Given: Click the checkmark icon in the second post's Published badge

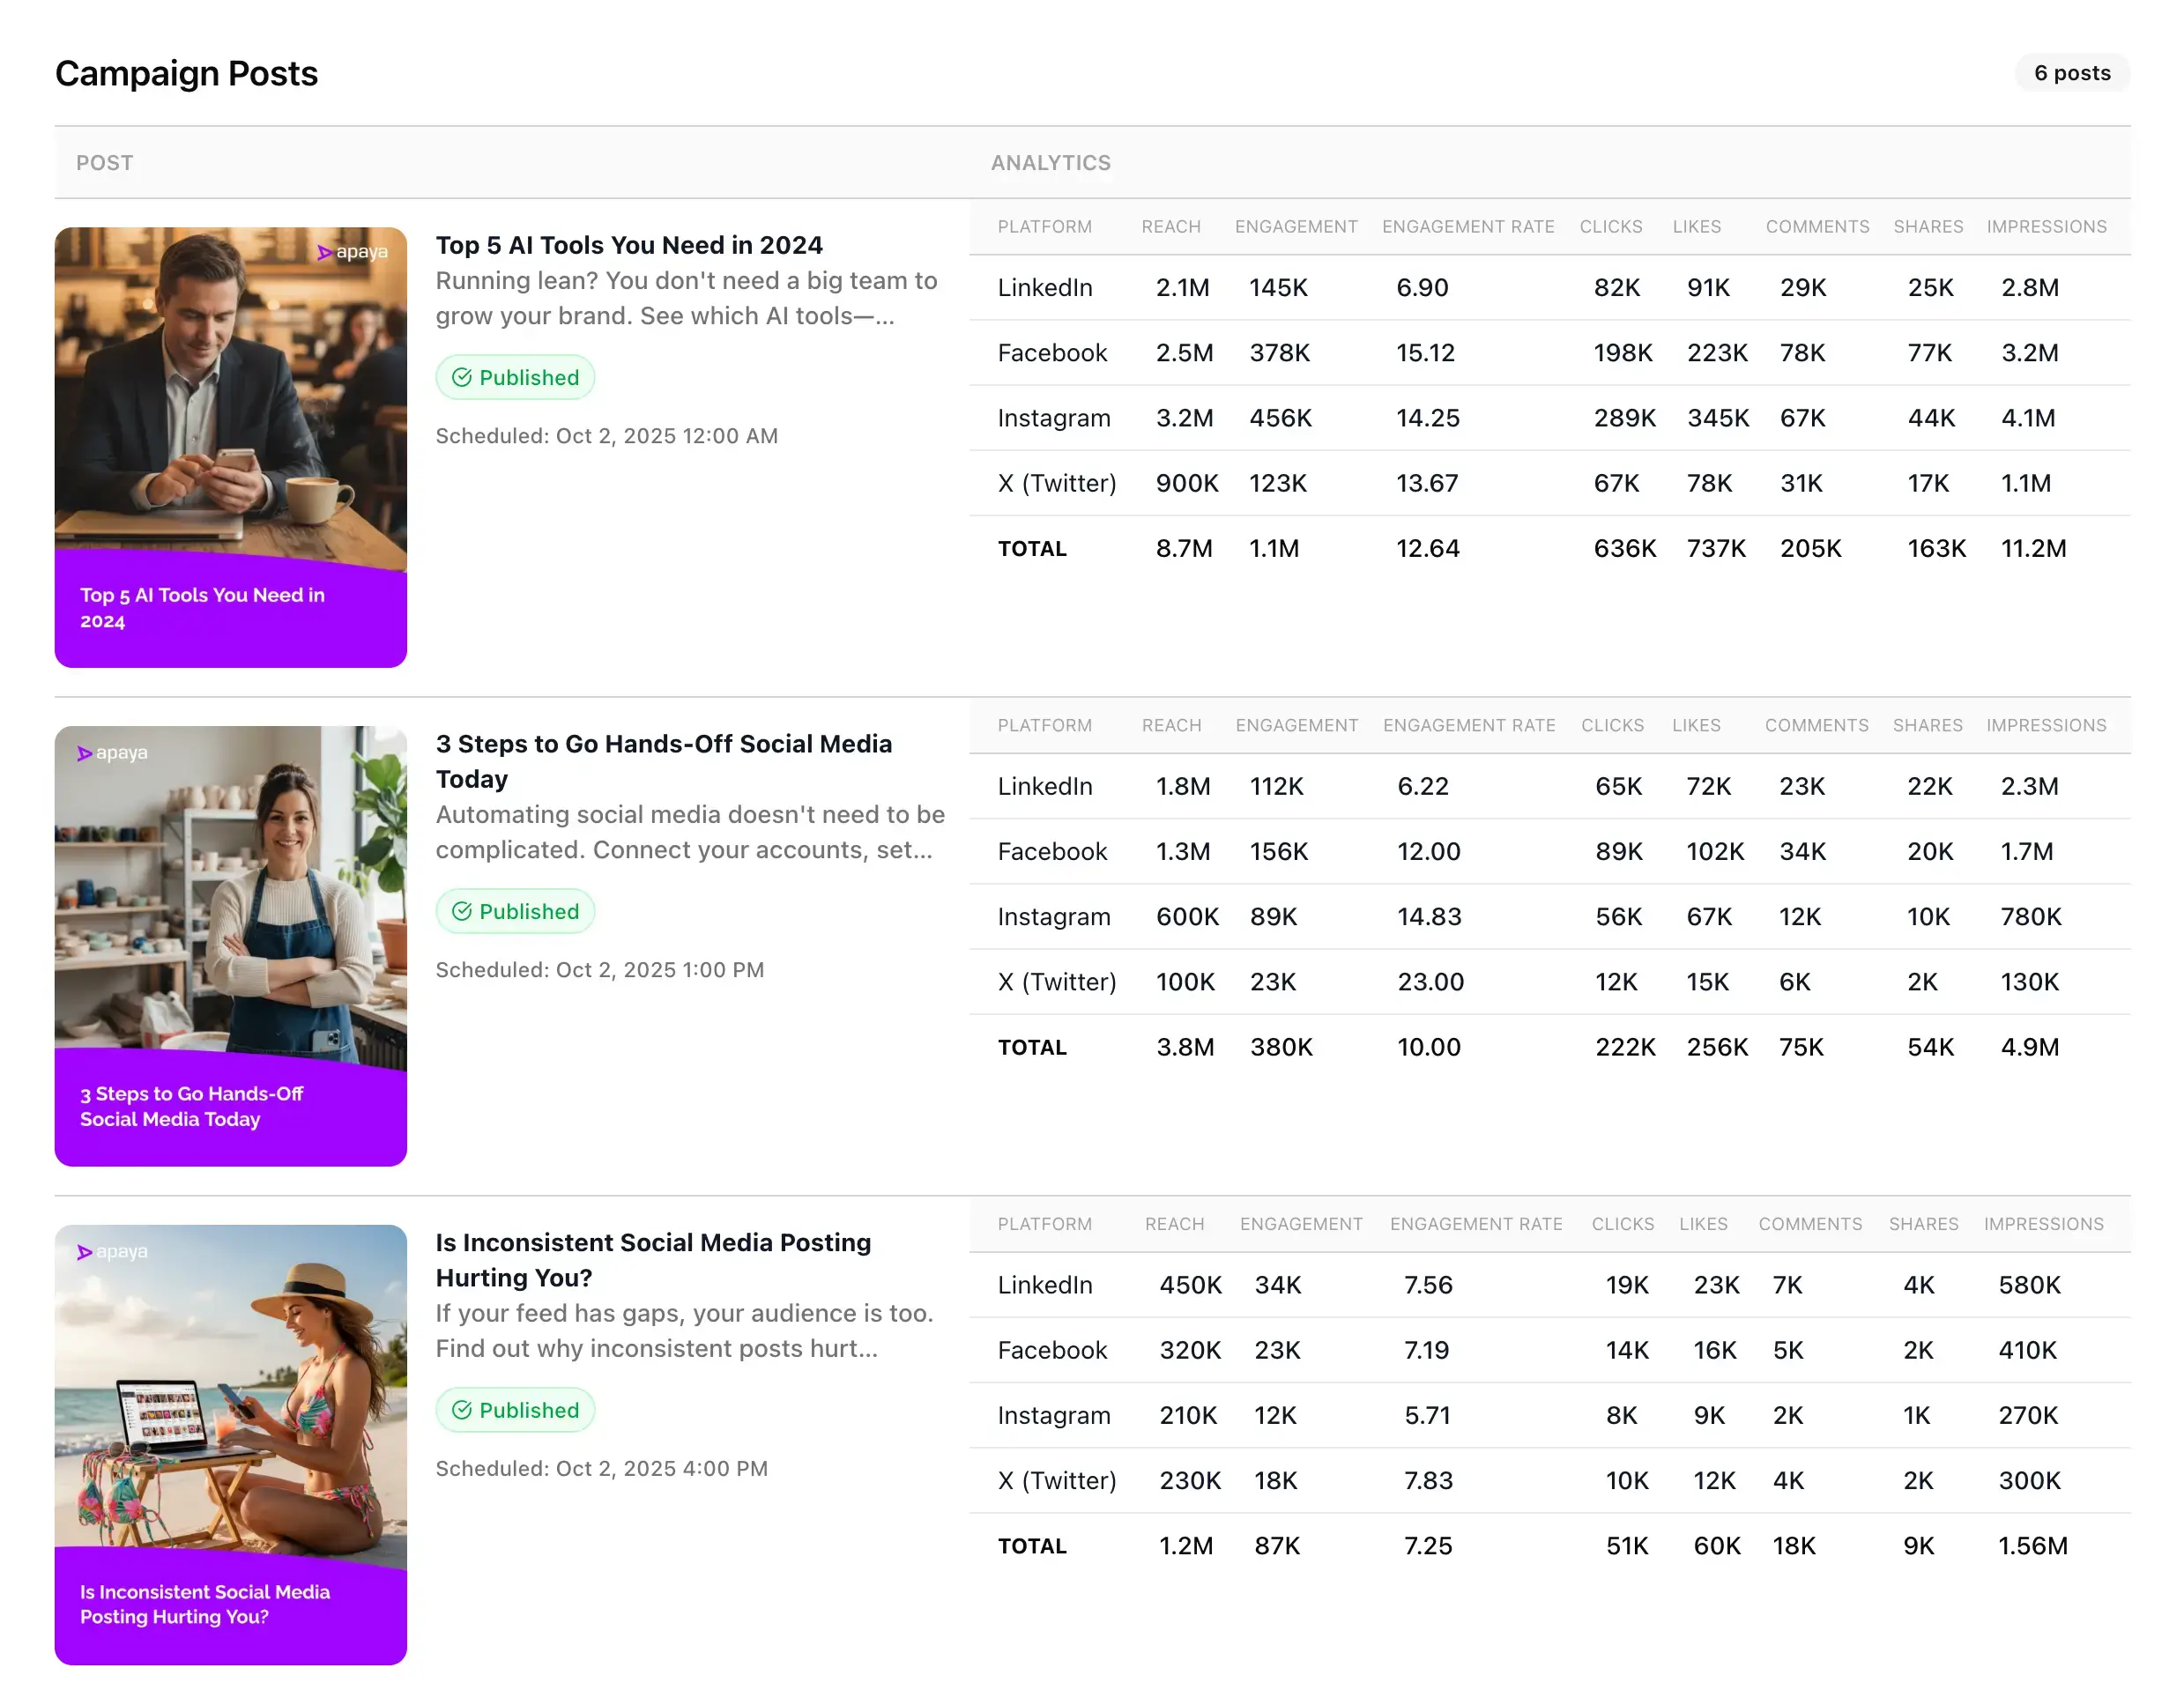Looking at the screenshot, I should coord(462,911).
